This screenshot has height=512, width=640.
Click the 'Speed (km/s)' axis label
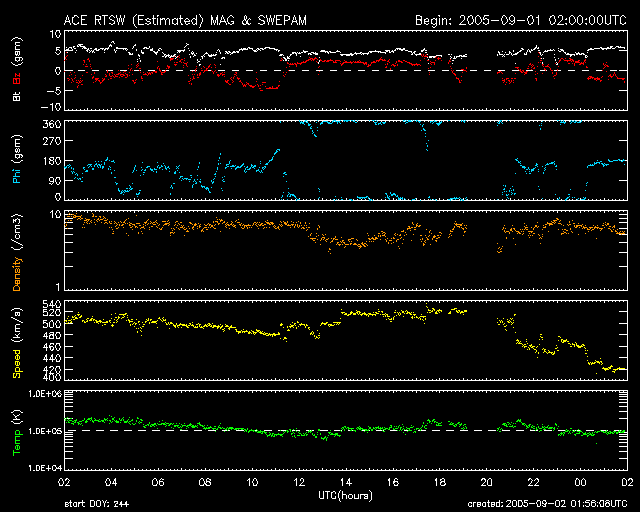click(17, 343)
